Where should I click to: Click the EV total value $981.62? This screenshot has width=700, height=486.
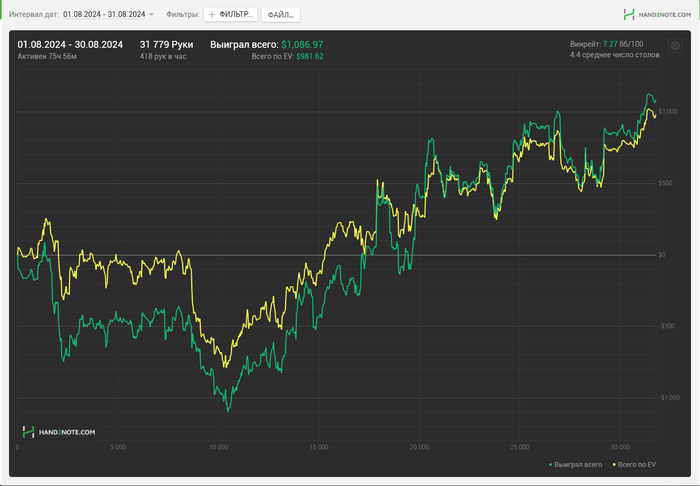(x=310, y=56)
